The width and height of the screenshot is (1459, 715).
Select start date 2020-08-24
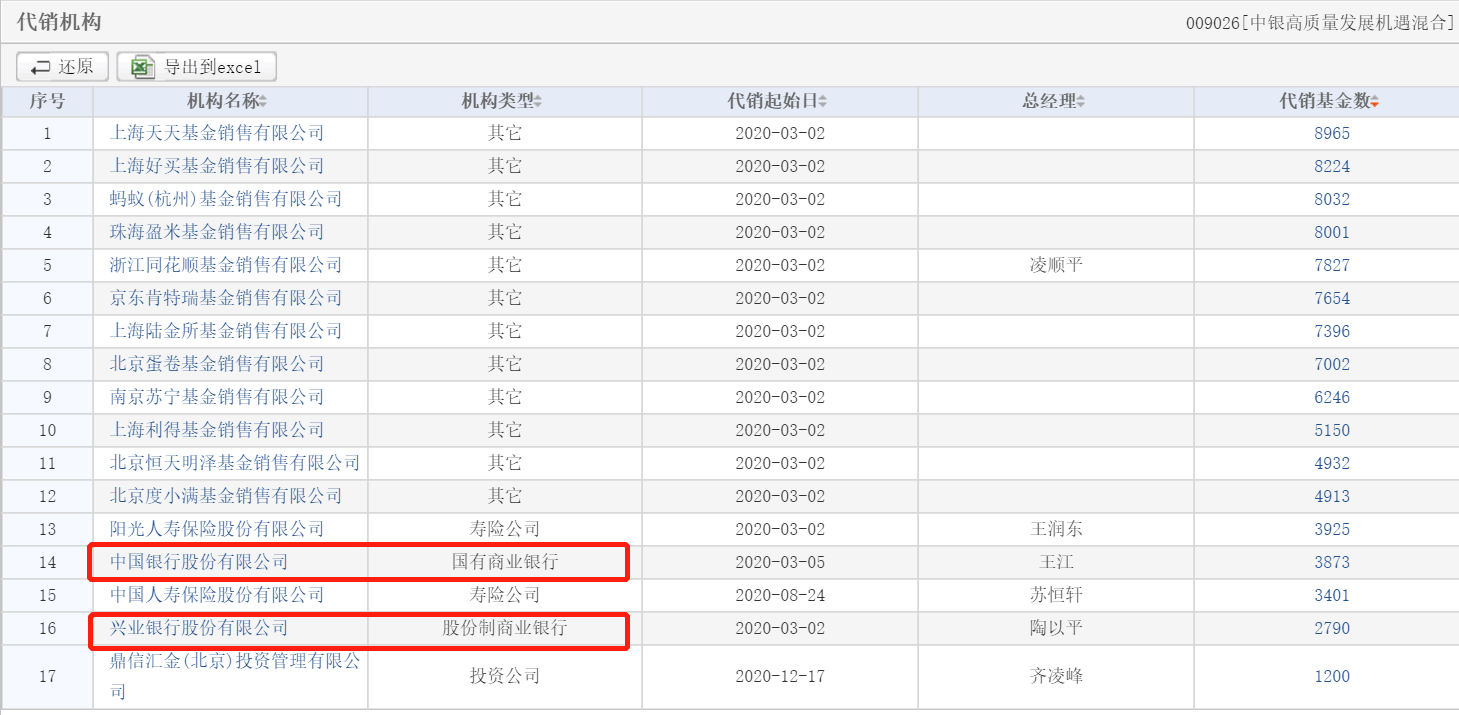[x=780, y=595]
